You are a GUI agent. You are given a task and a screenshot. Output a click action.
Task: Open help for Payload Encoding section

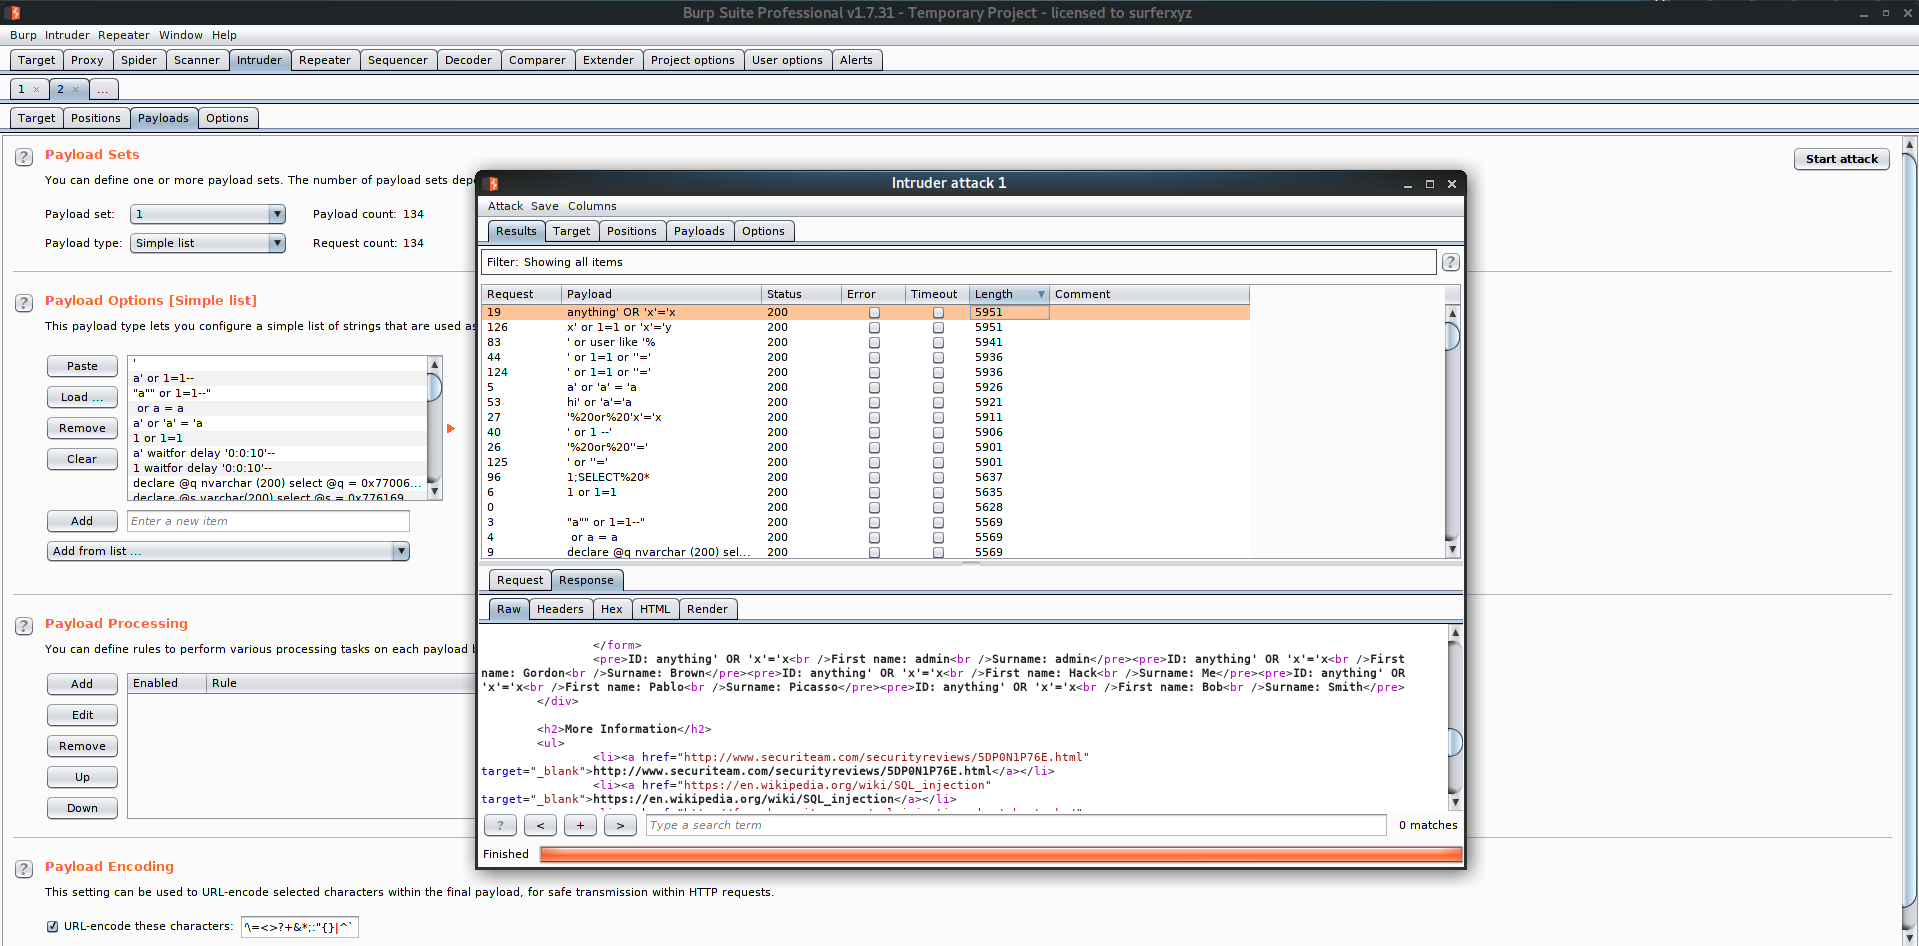tap(24, 869)
